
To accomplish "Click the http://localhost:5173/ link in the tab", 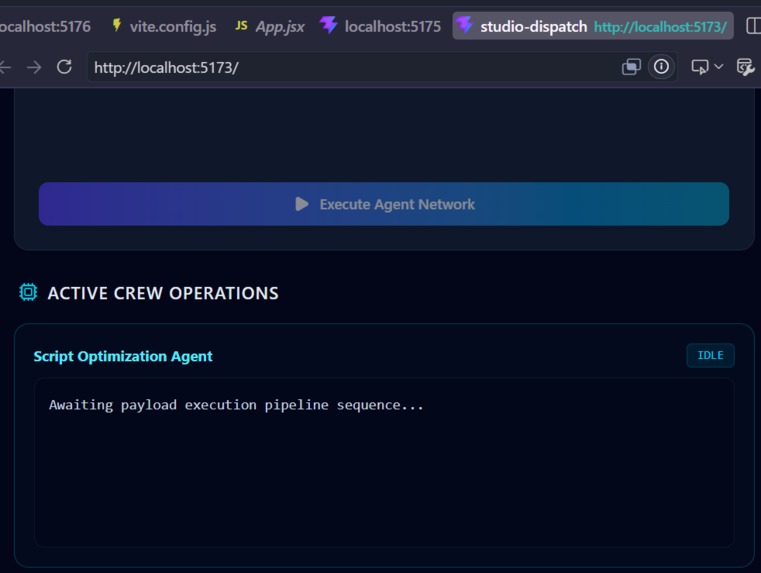I will tap(660, 27).
